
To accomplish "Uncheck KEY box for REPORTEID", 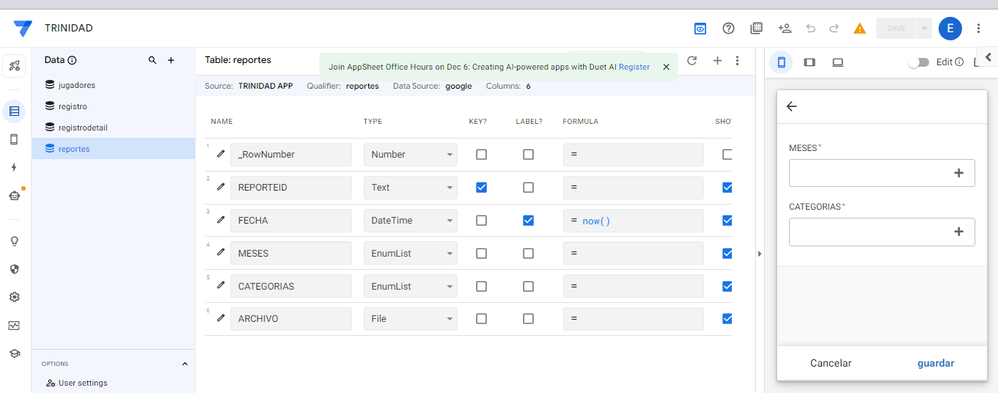I will (x=481, y=187).
